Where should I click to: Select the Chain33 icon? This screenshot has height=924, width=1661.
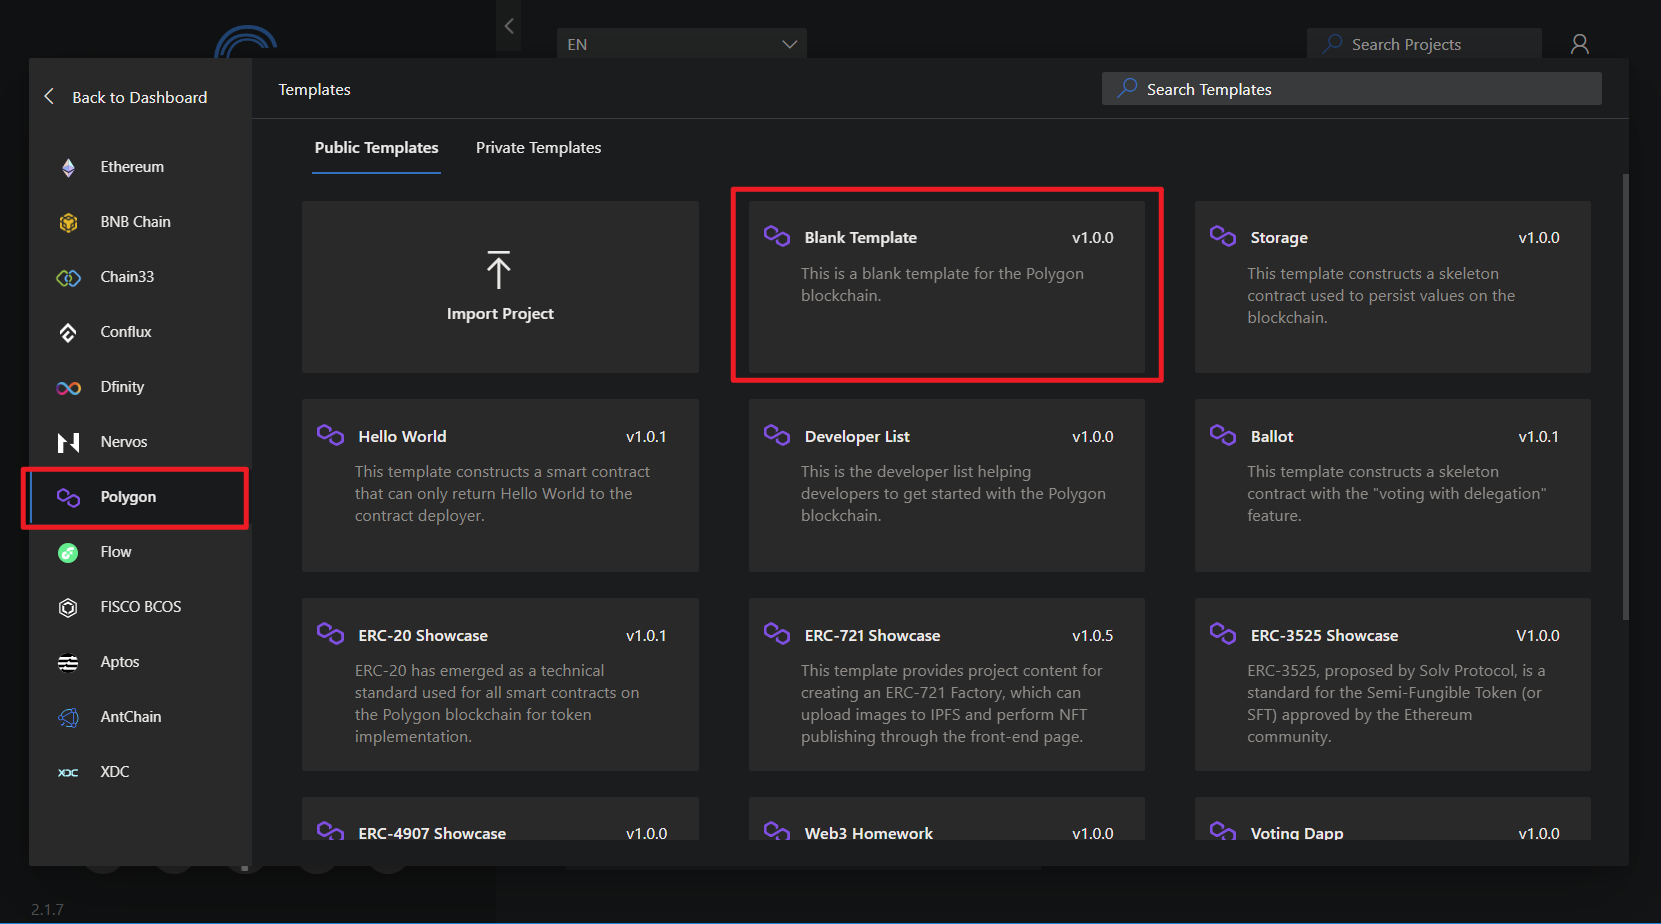68,277
